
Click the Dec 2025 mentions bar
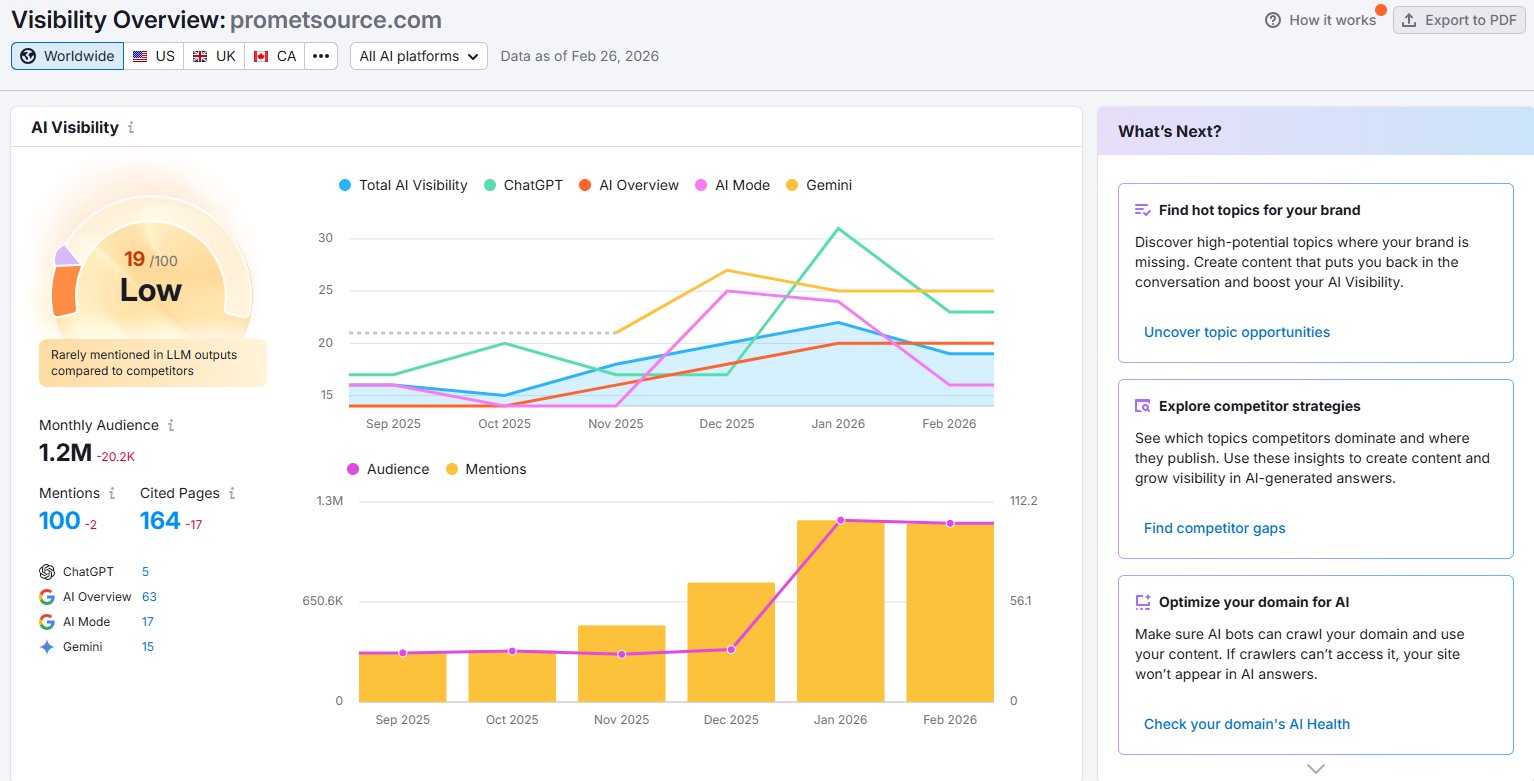[x=731, y=642]
